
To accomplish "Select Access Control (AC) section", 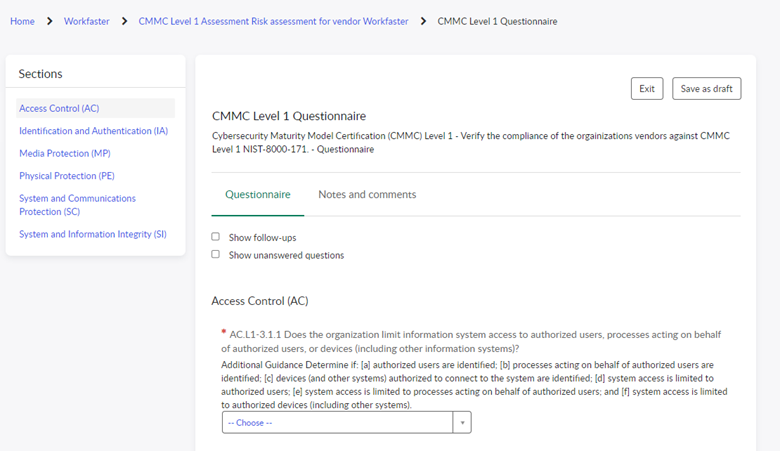I will pos(59,108).
